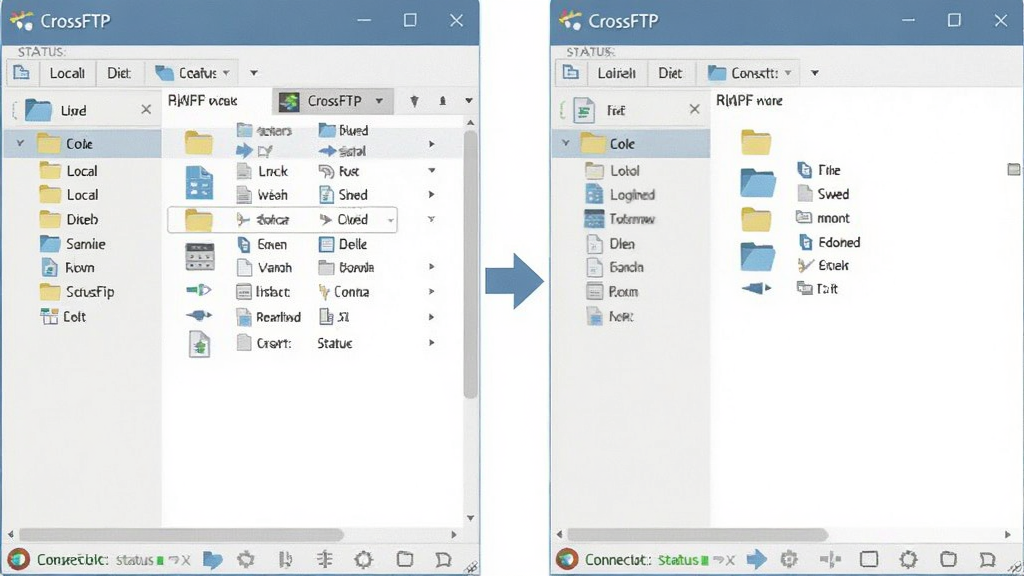Click the Delle list icon in left window
Screen dimensions: 1024x576
[326, 244]
